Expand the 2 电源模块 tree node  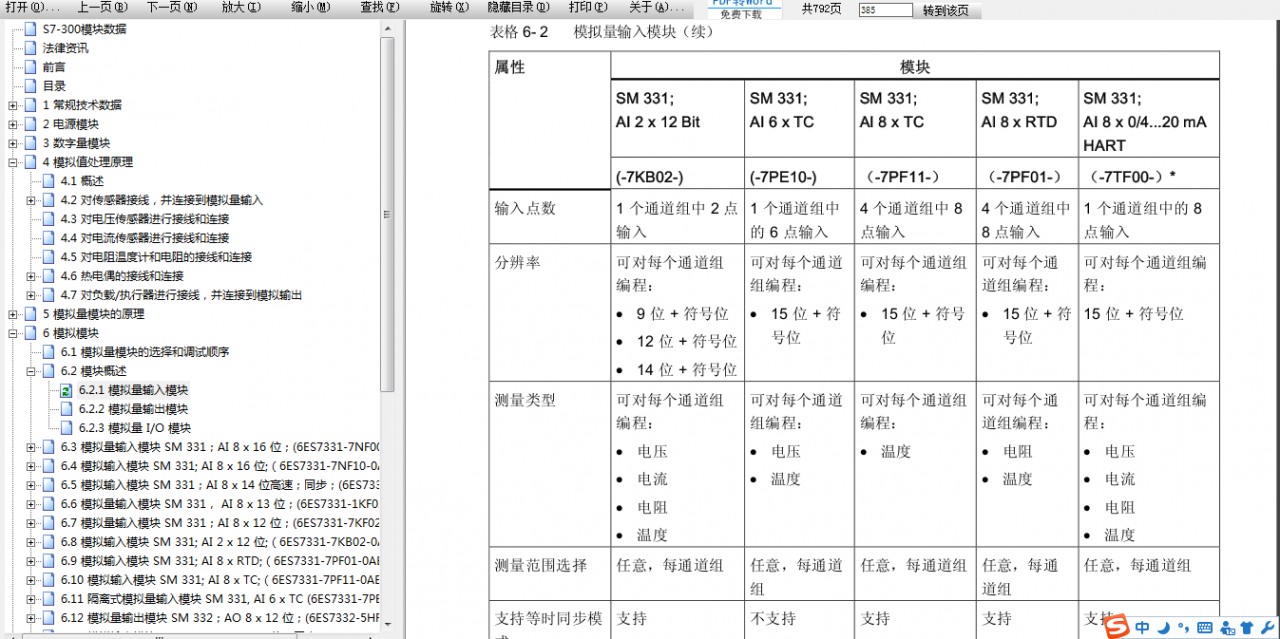(x=13, y=124)
